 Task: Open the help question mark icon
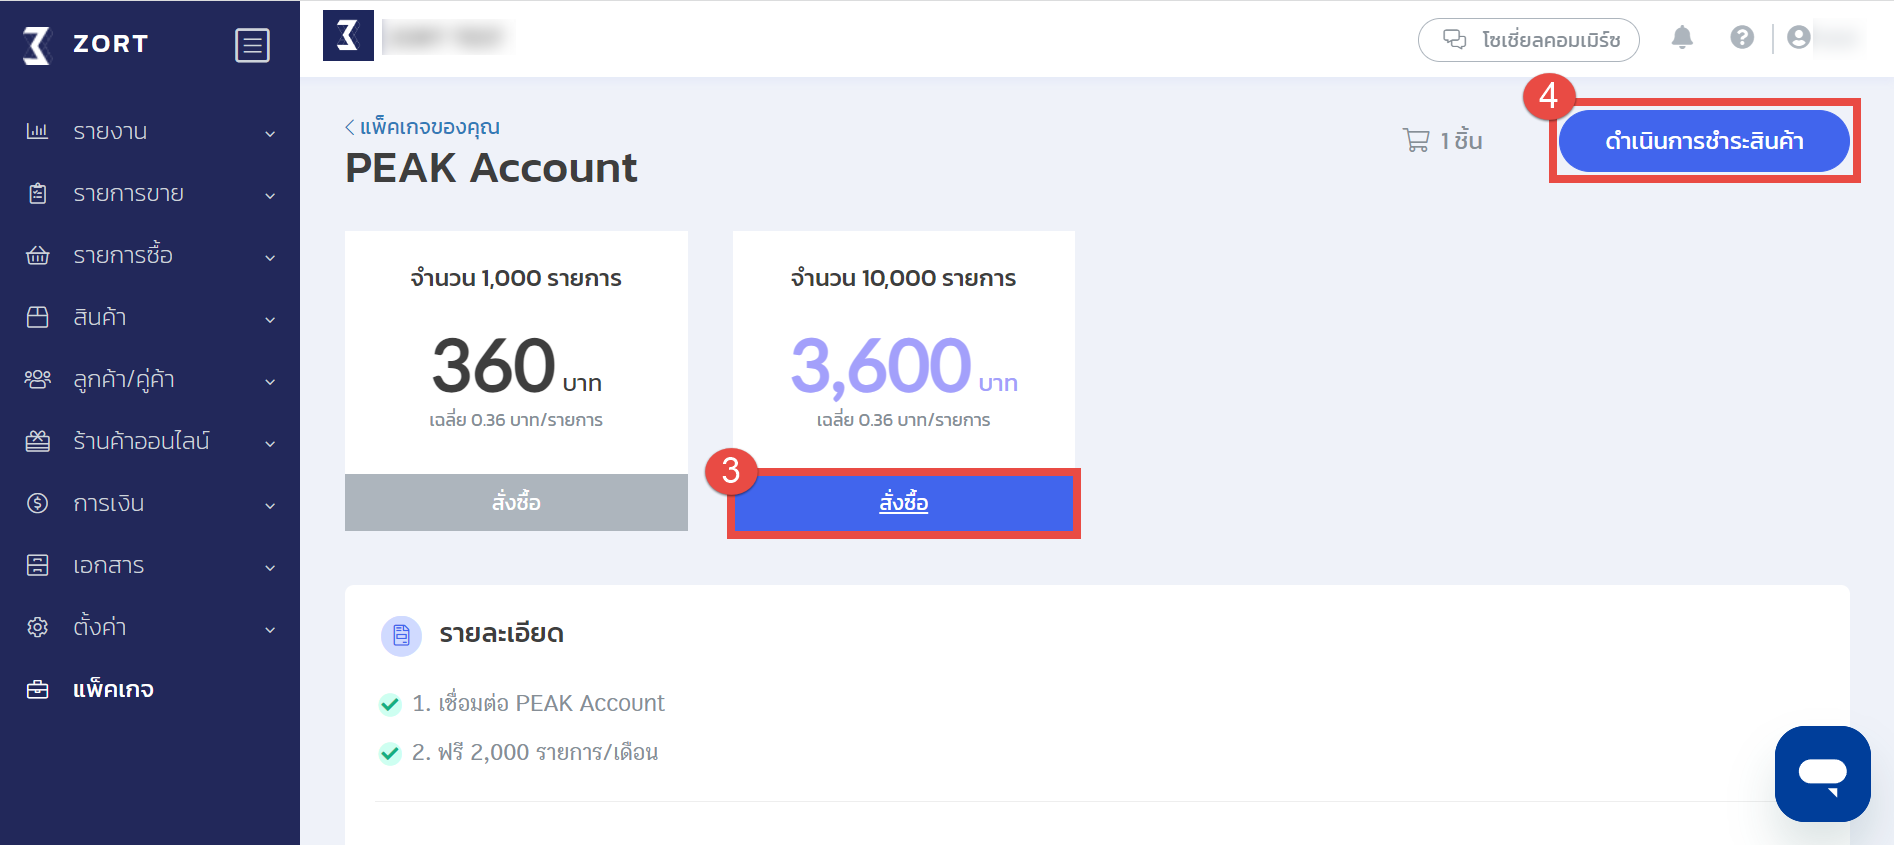point(1742,37)
